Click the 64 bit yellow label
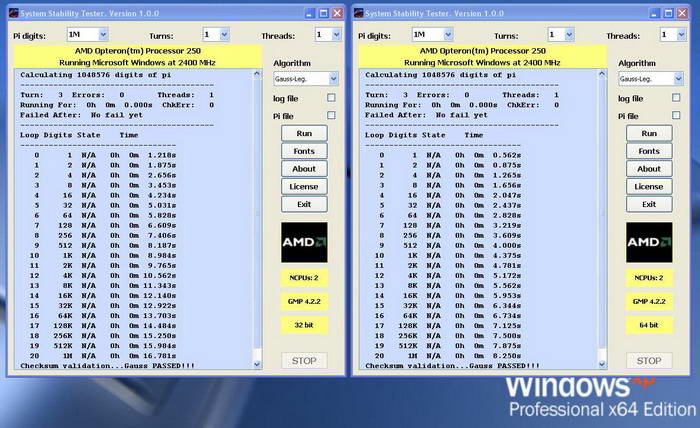This screenshot has height=428, width=700. [649, 325]
